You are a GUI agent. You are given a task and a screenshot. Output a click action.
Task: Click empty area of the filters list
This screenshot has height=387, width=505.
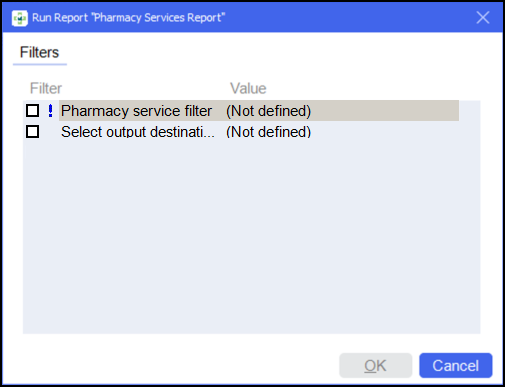[252, 237]
